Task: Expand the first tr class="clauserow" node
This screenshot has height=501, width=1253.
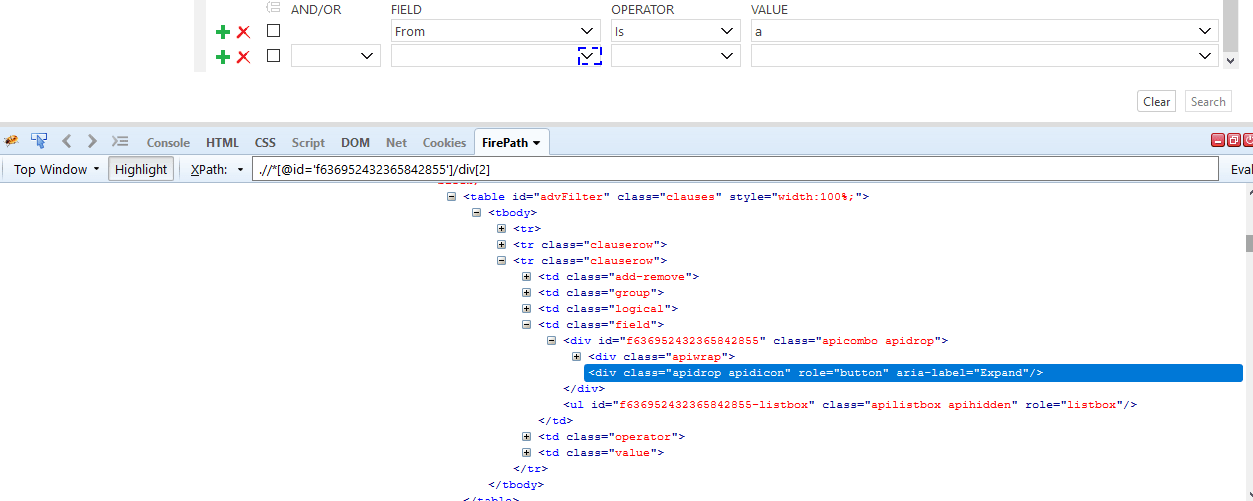Action: pyautogui.click(x=502, y=244)
